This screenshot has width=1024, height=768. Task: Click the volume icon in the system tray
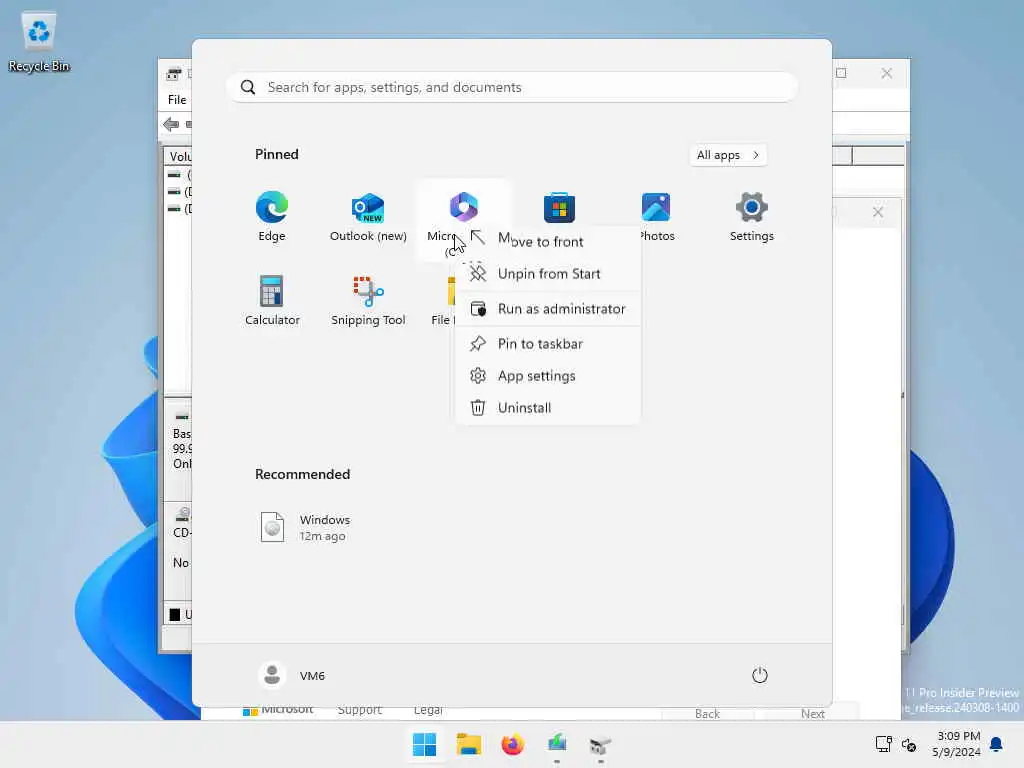pos(909,744)
